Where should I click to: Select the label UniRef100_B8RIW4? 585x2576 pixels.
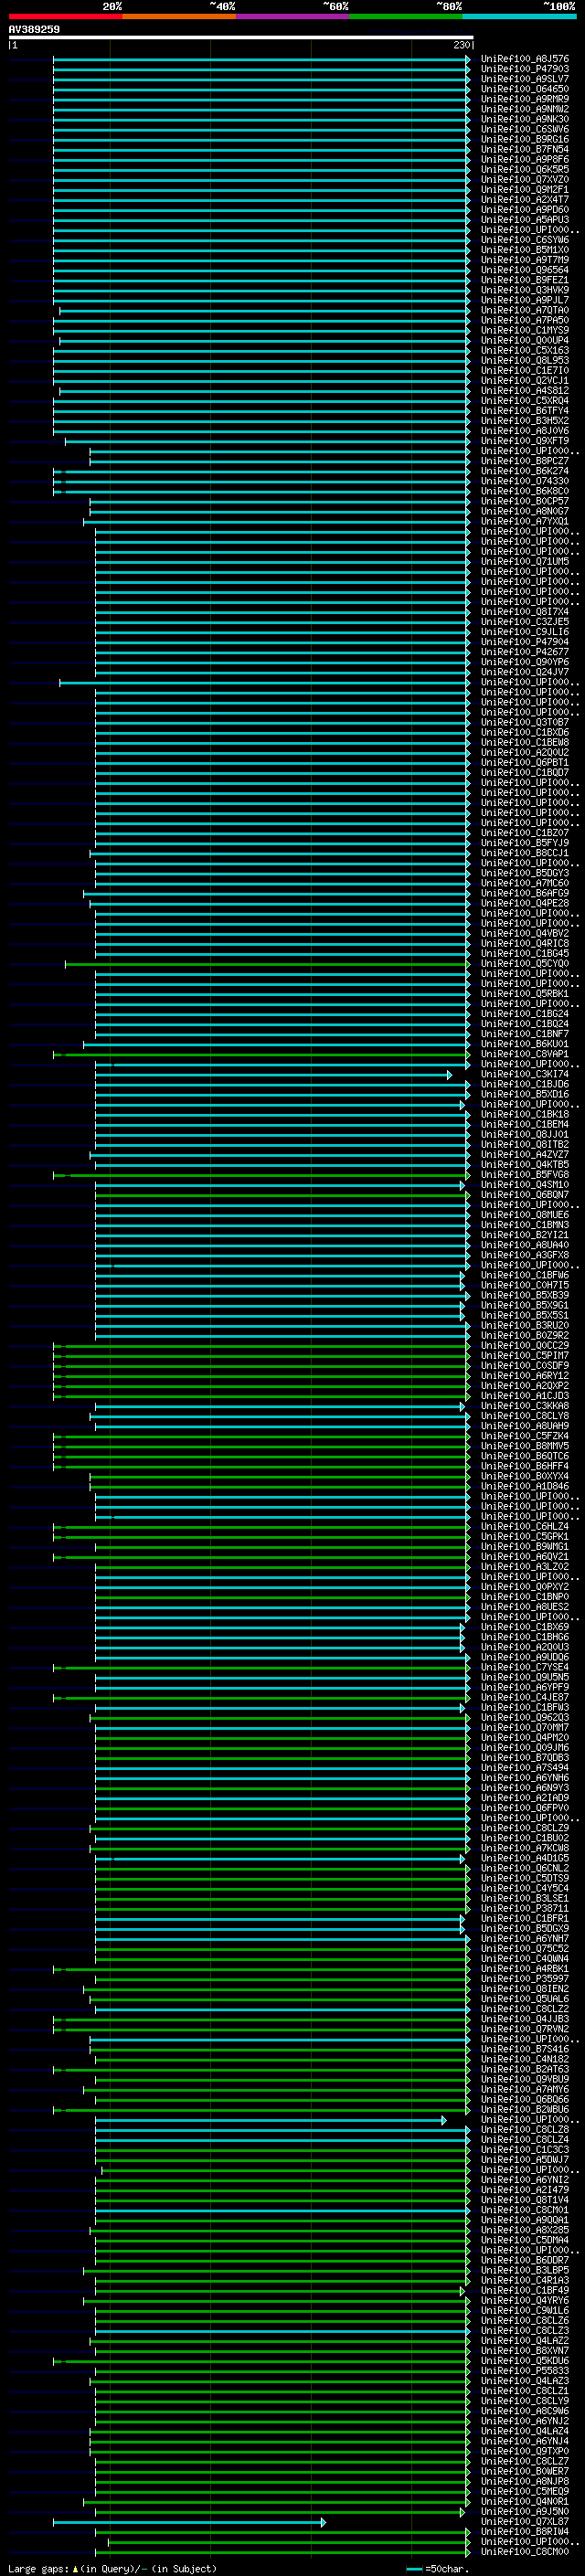[525, 2532]
